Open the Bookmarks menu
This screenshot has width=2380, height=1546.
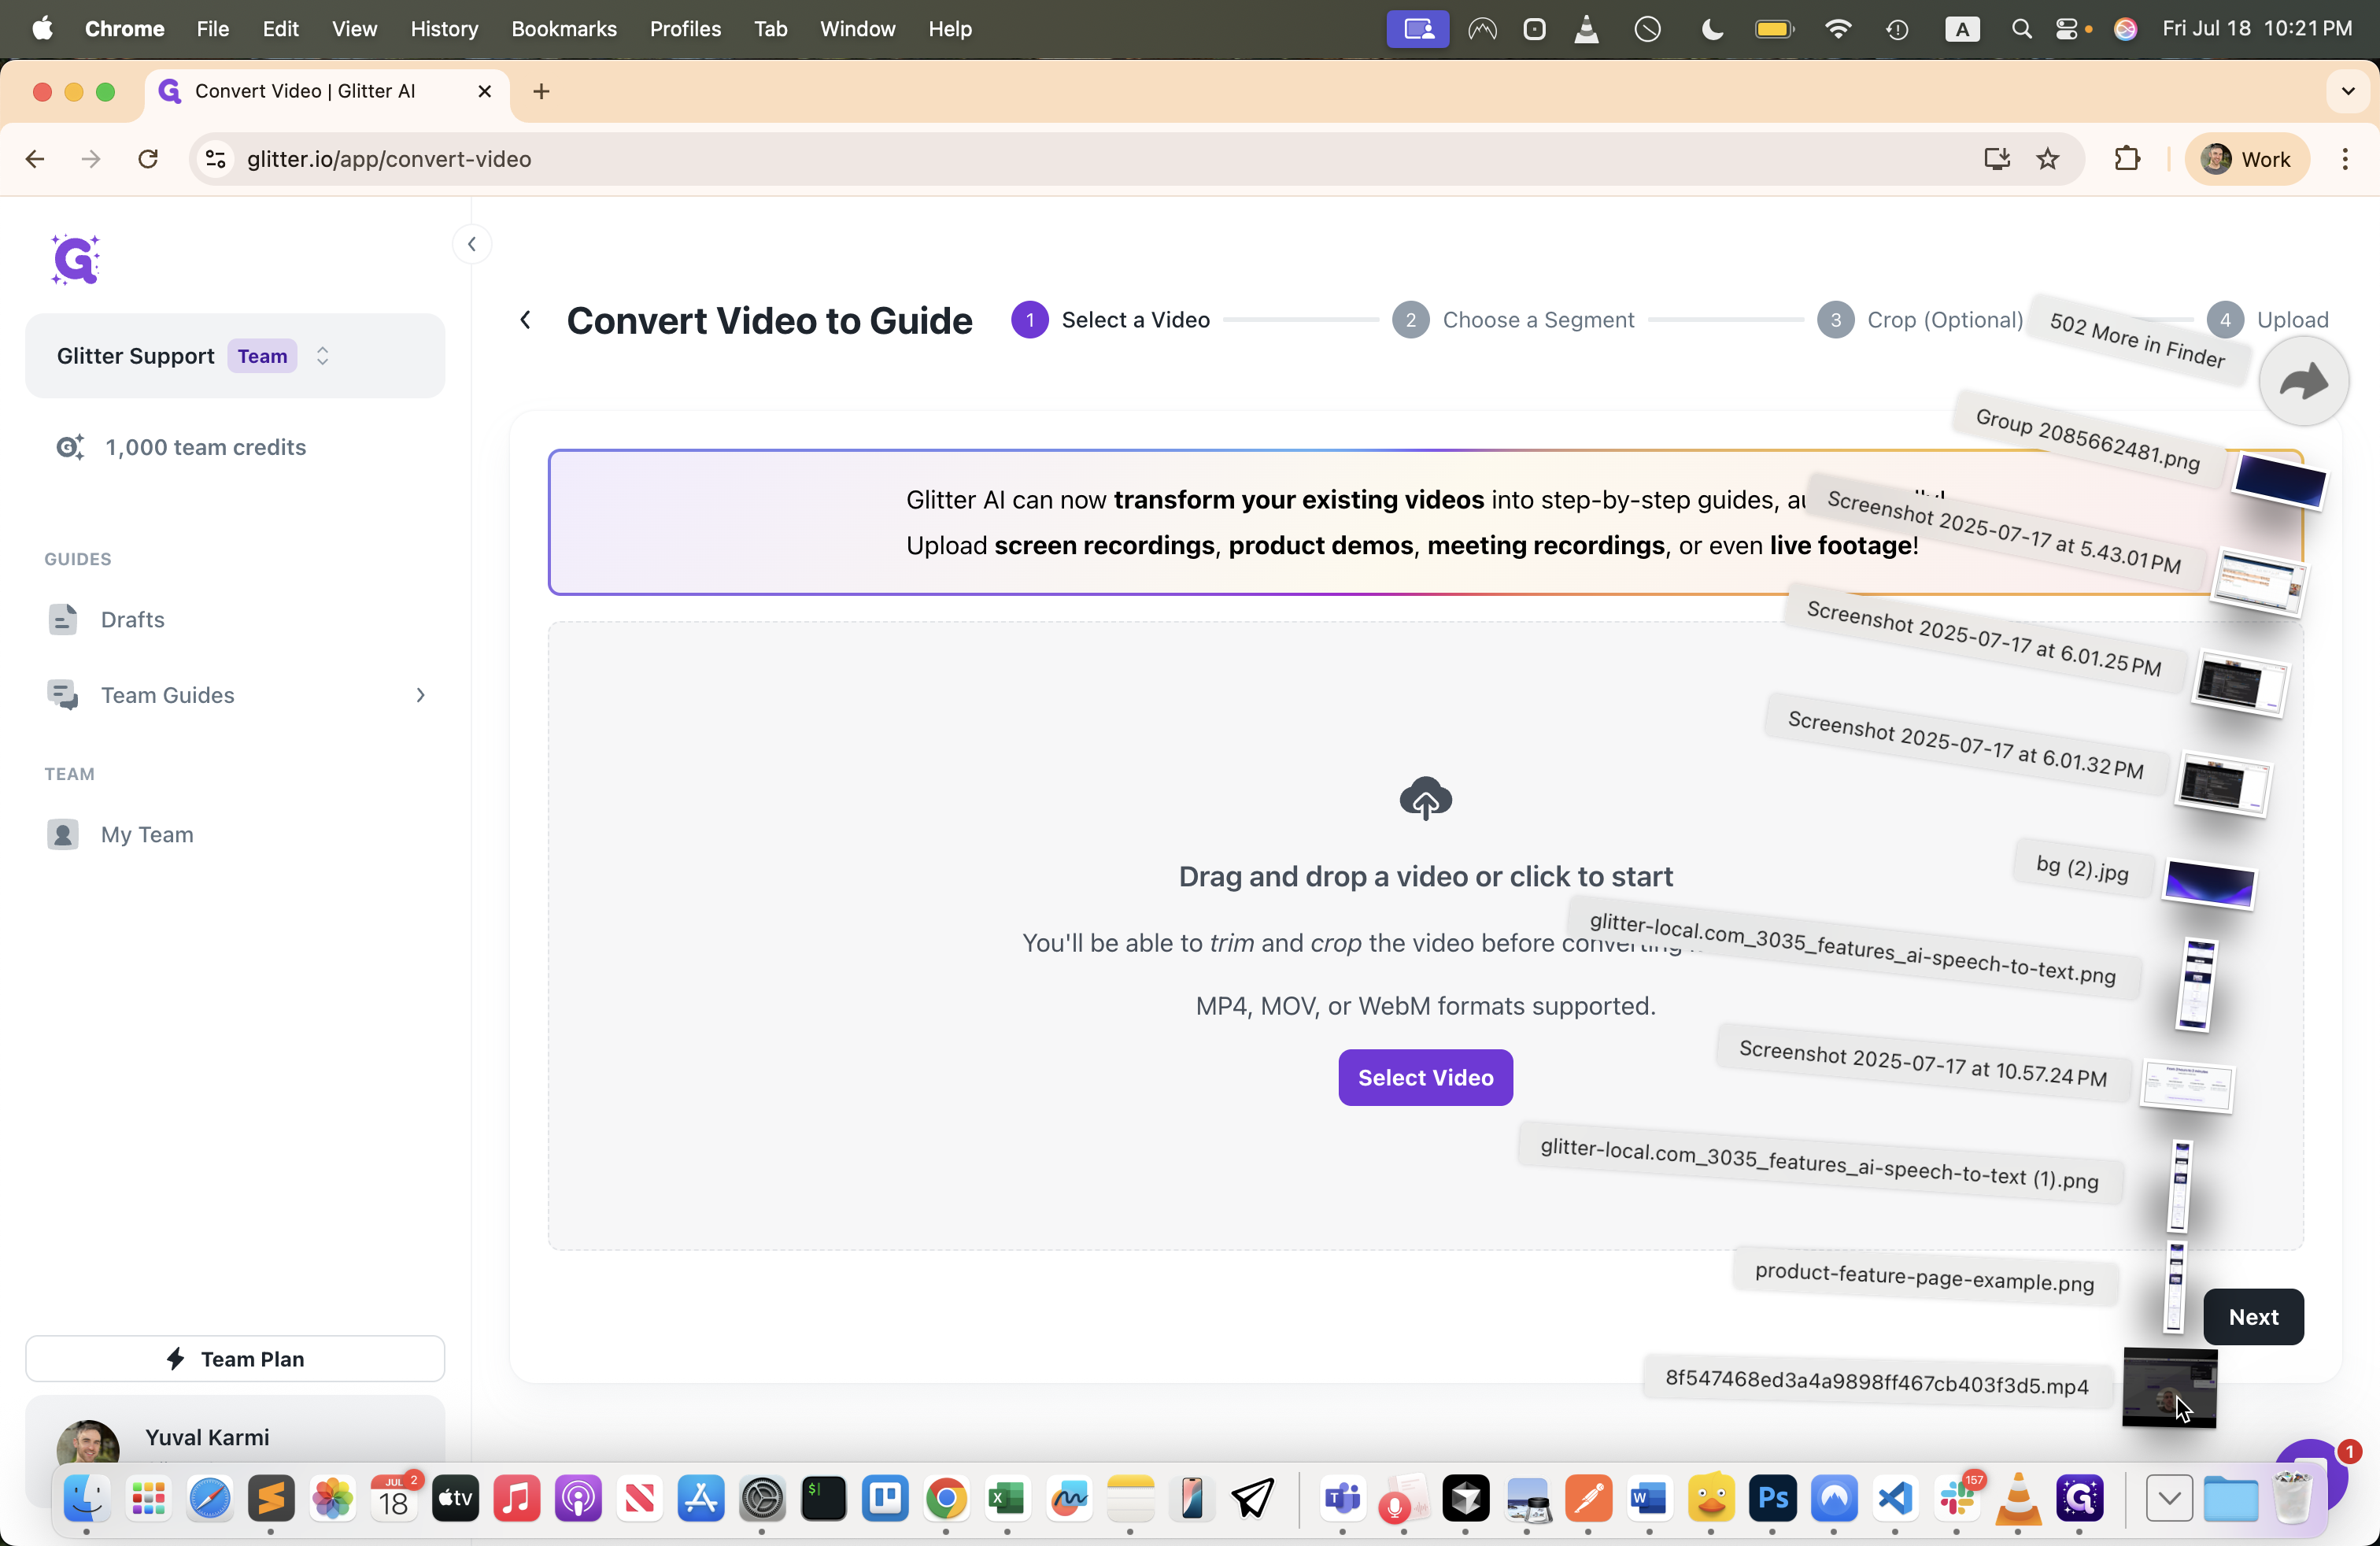click(x=564, y=29)
